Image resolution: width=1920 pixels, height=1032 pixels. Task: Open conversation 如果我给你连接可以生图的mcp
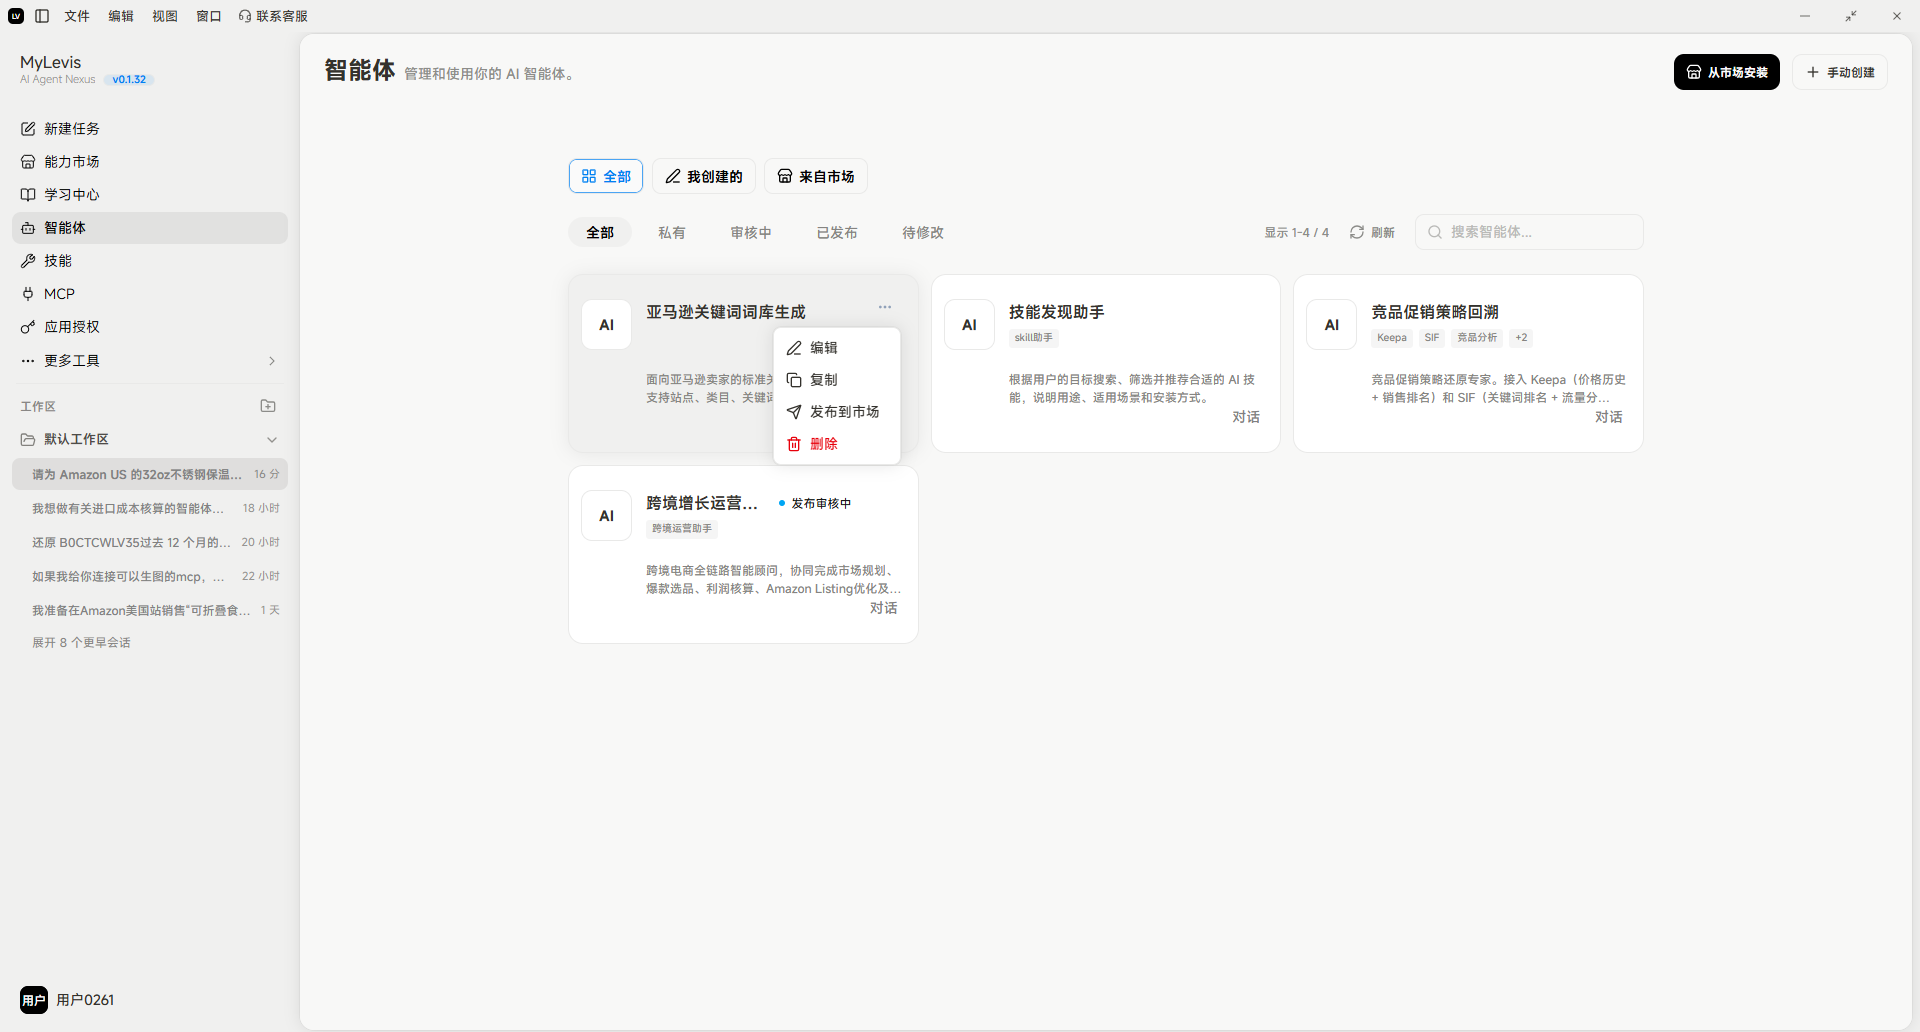(150, 576)
